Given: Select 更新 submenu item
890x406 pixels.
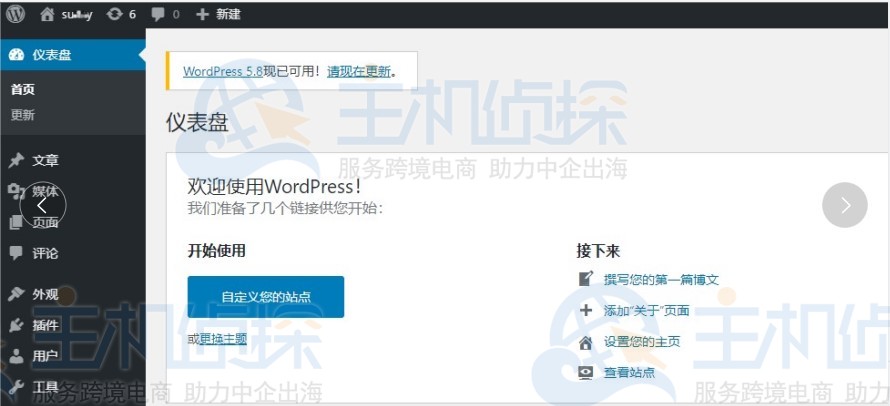Looking at the screenshot, I should pyautogui.click(x=23, y=115).
